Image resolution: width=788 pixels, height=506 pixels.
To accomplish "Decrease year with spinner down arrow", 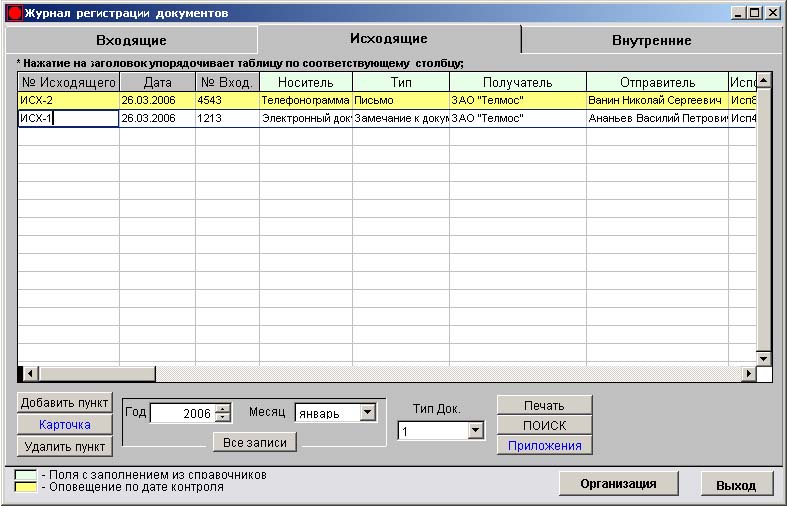I will pos(222,418).
